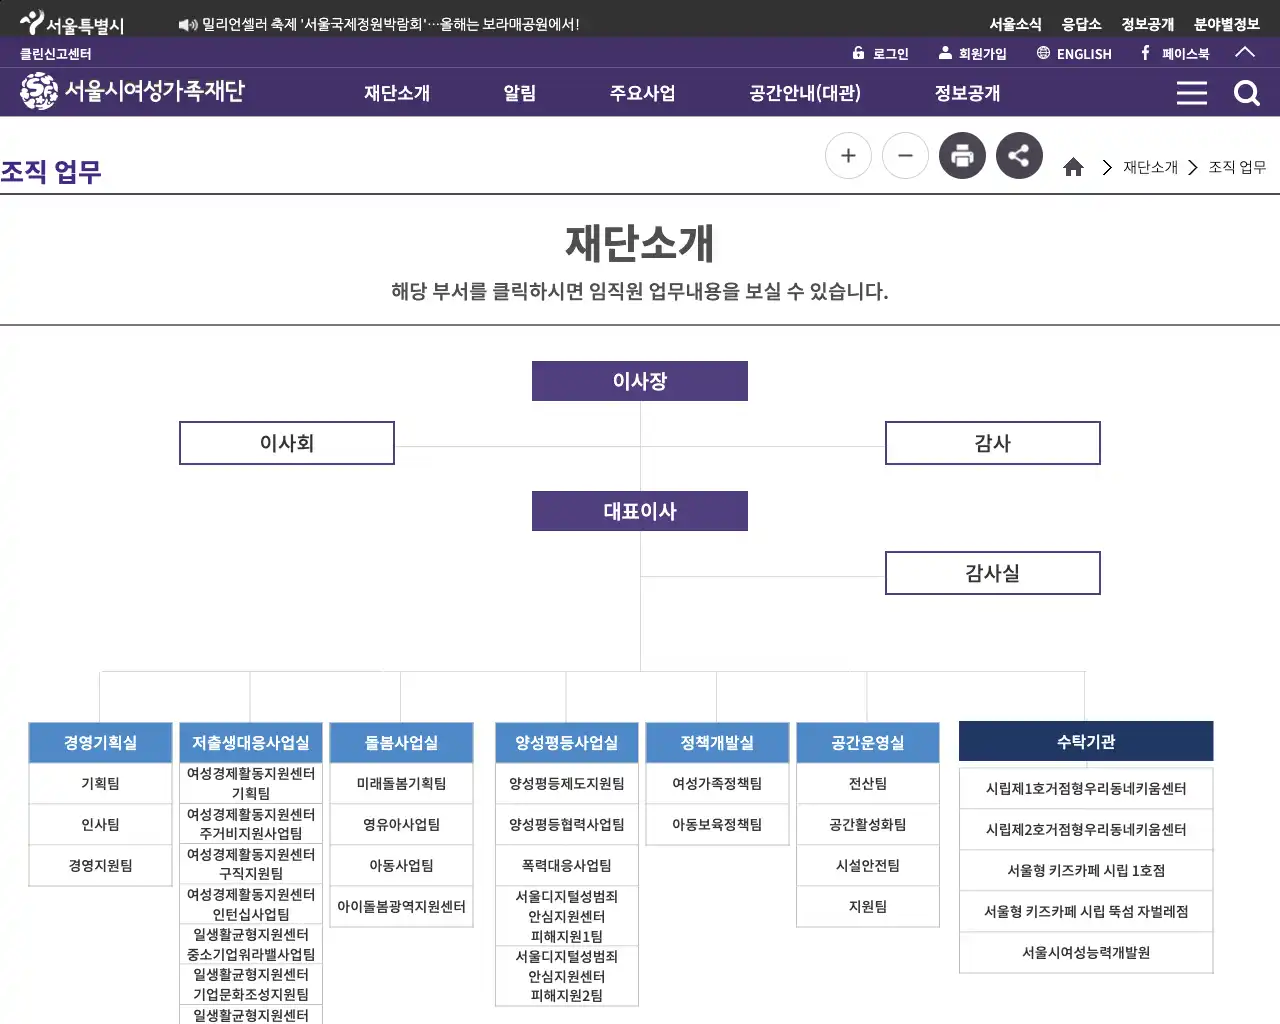The height and width of the screenshot is (1024, 1280).
Task: Switch site language to ENGLISH
Action: (1073, 53)
